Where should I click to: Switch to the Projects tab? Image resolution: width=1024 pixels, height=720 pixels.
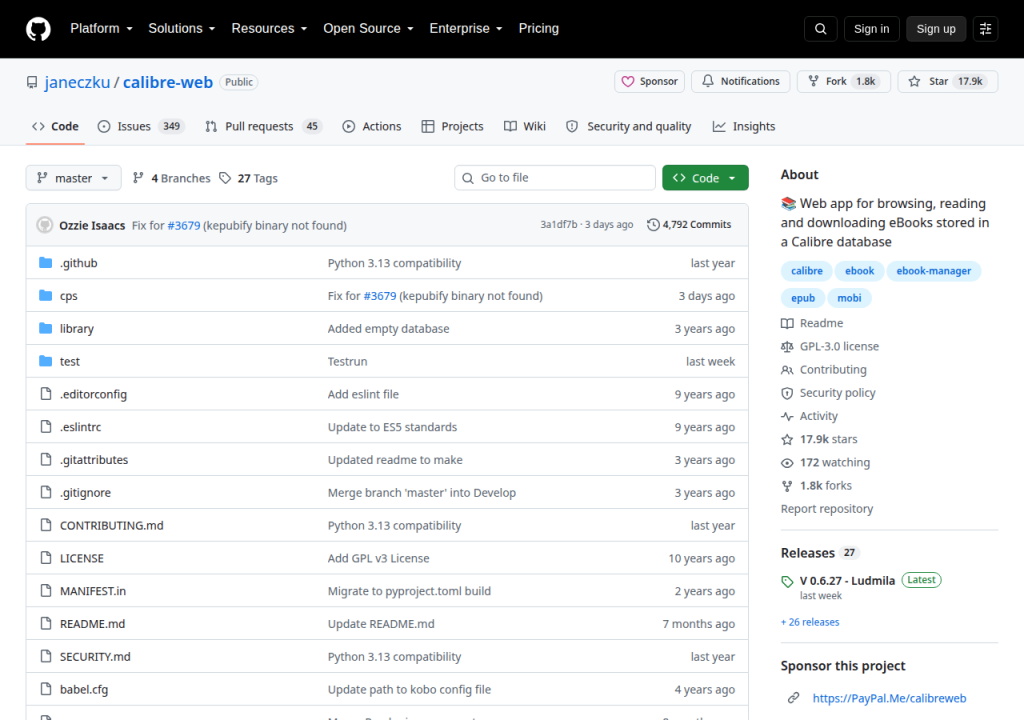(x=453, y=127)
